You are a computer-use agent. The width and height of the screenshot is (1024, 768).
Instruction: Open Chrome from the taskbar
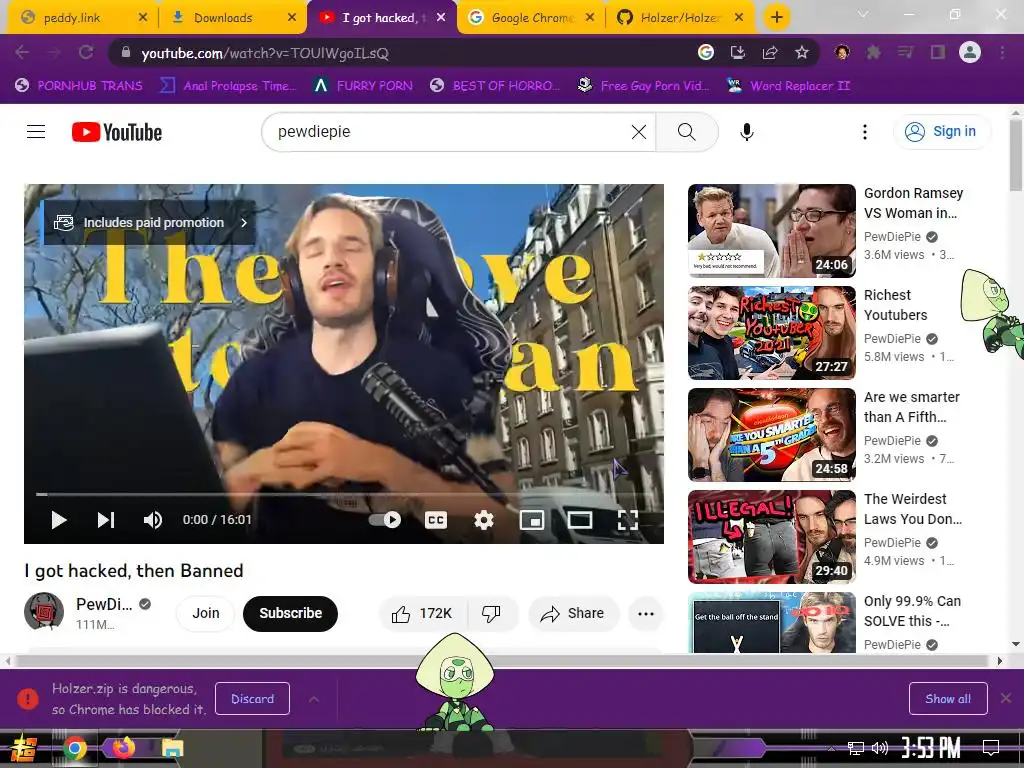[x=74, y=748]
